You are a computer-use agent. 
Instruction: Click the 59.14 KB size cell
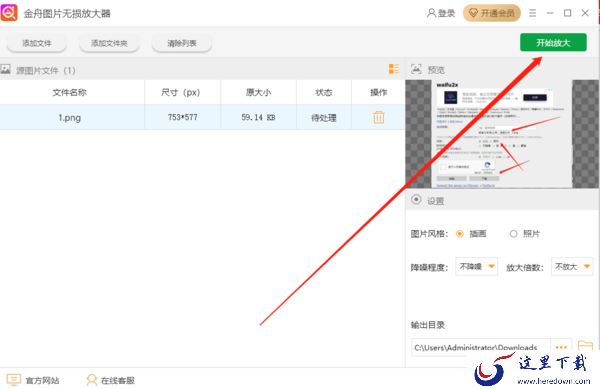258,117
